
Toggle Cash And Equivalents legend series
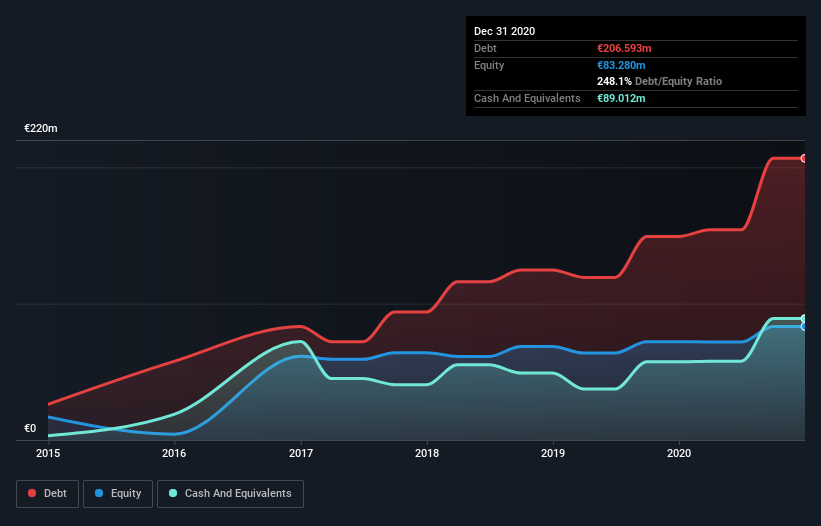[230, 494]
